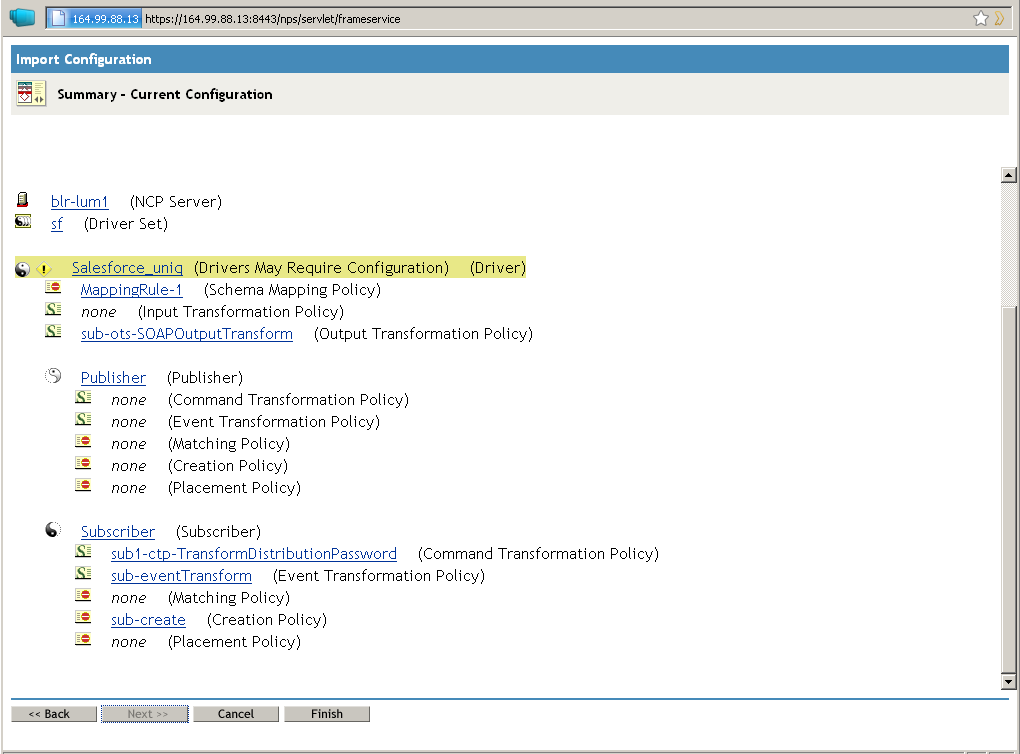1020x754 pixels.
Task: Click the stylesheet icon for Input Transformation Policy
Action: point(53,310)
